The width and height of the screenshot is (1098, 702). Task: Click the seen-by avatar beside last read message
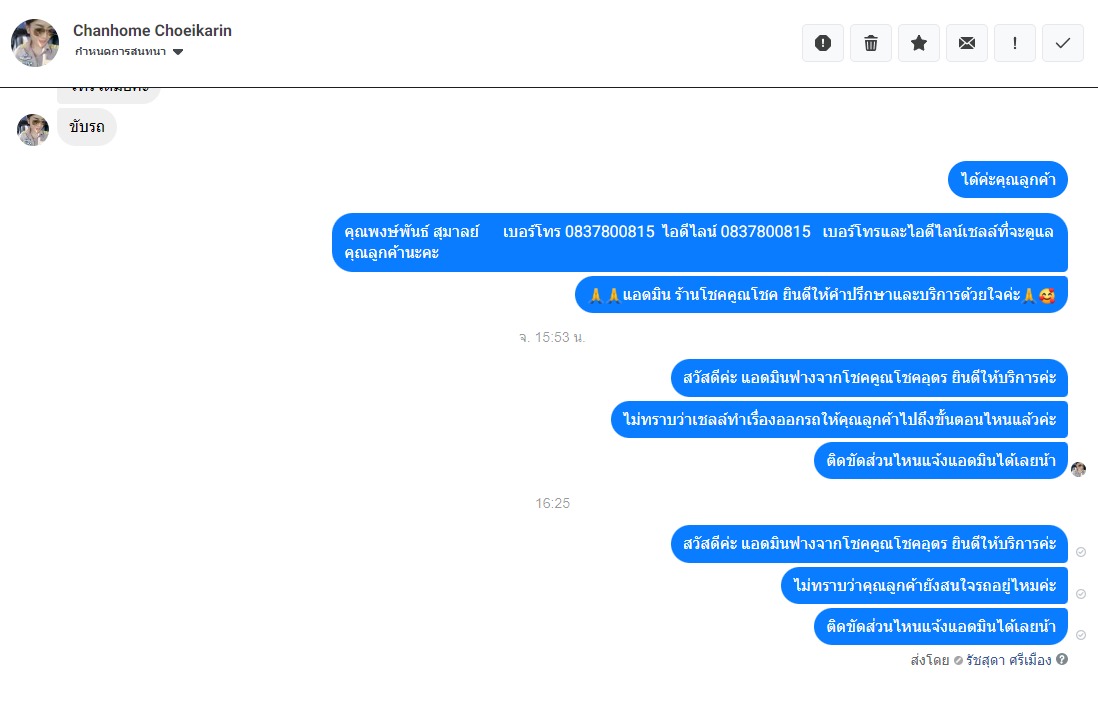[x=1078, y=469]
